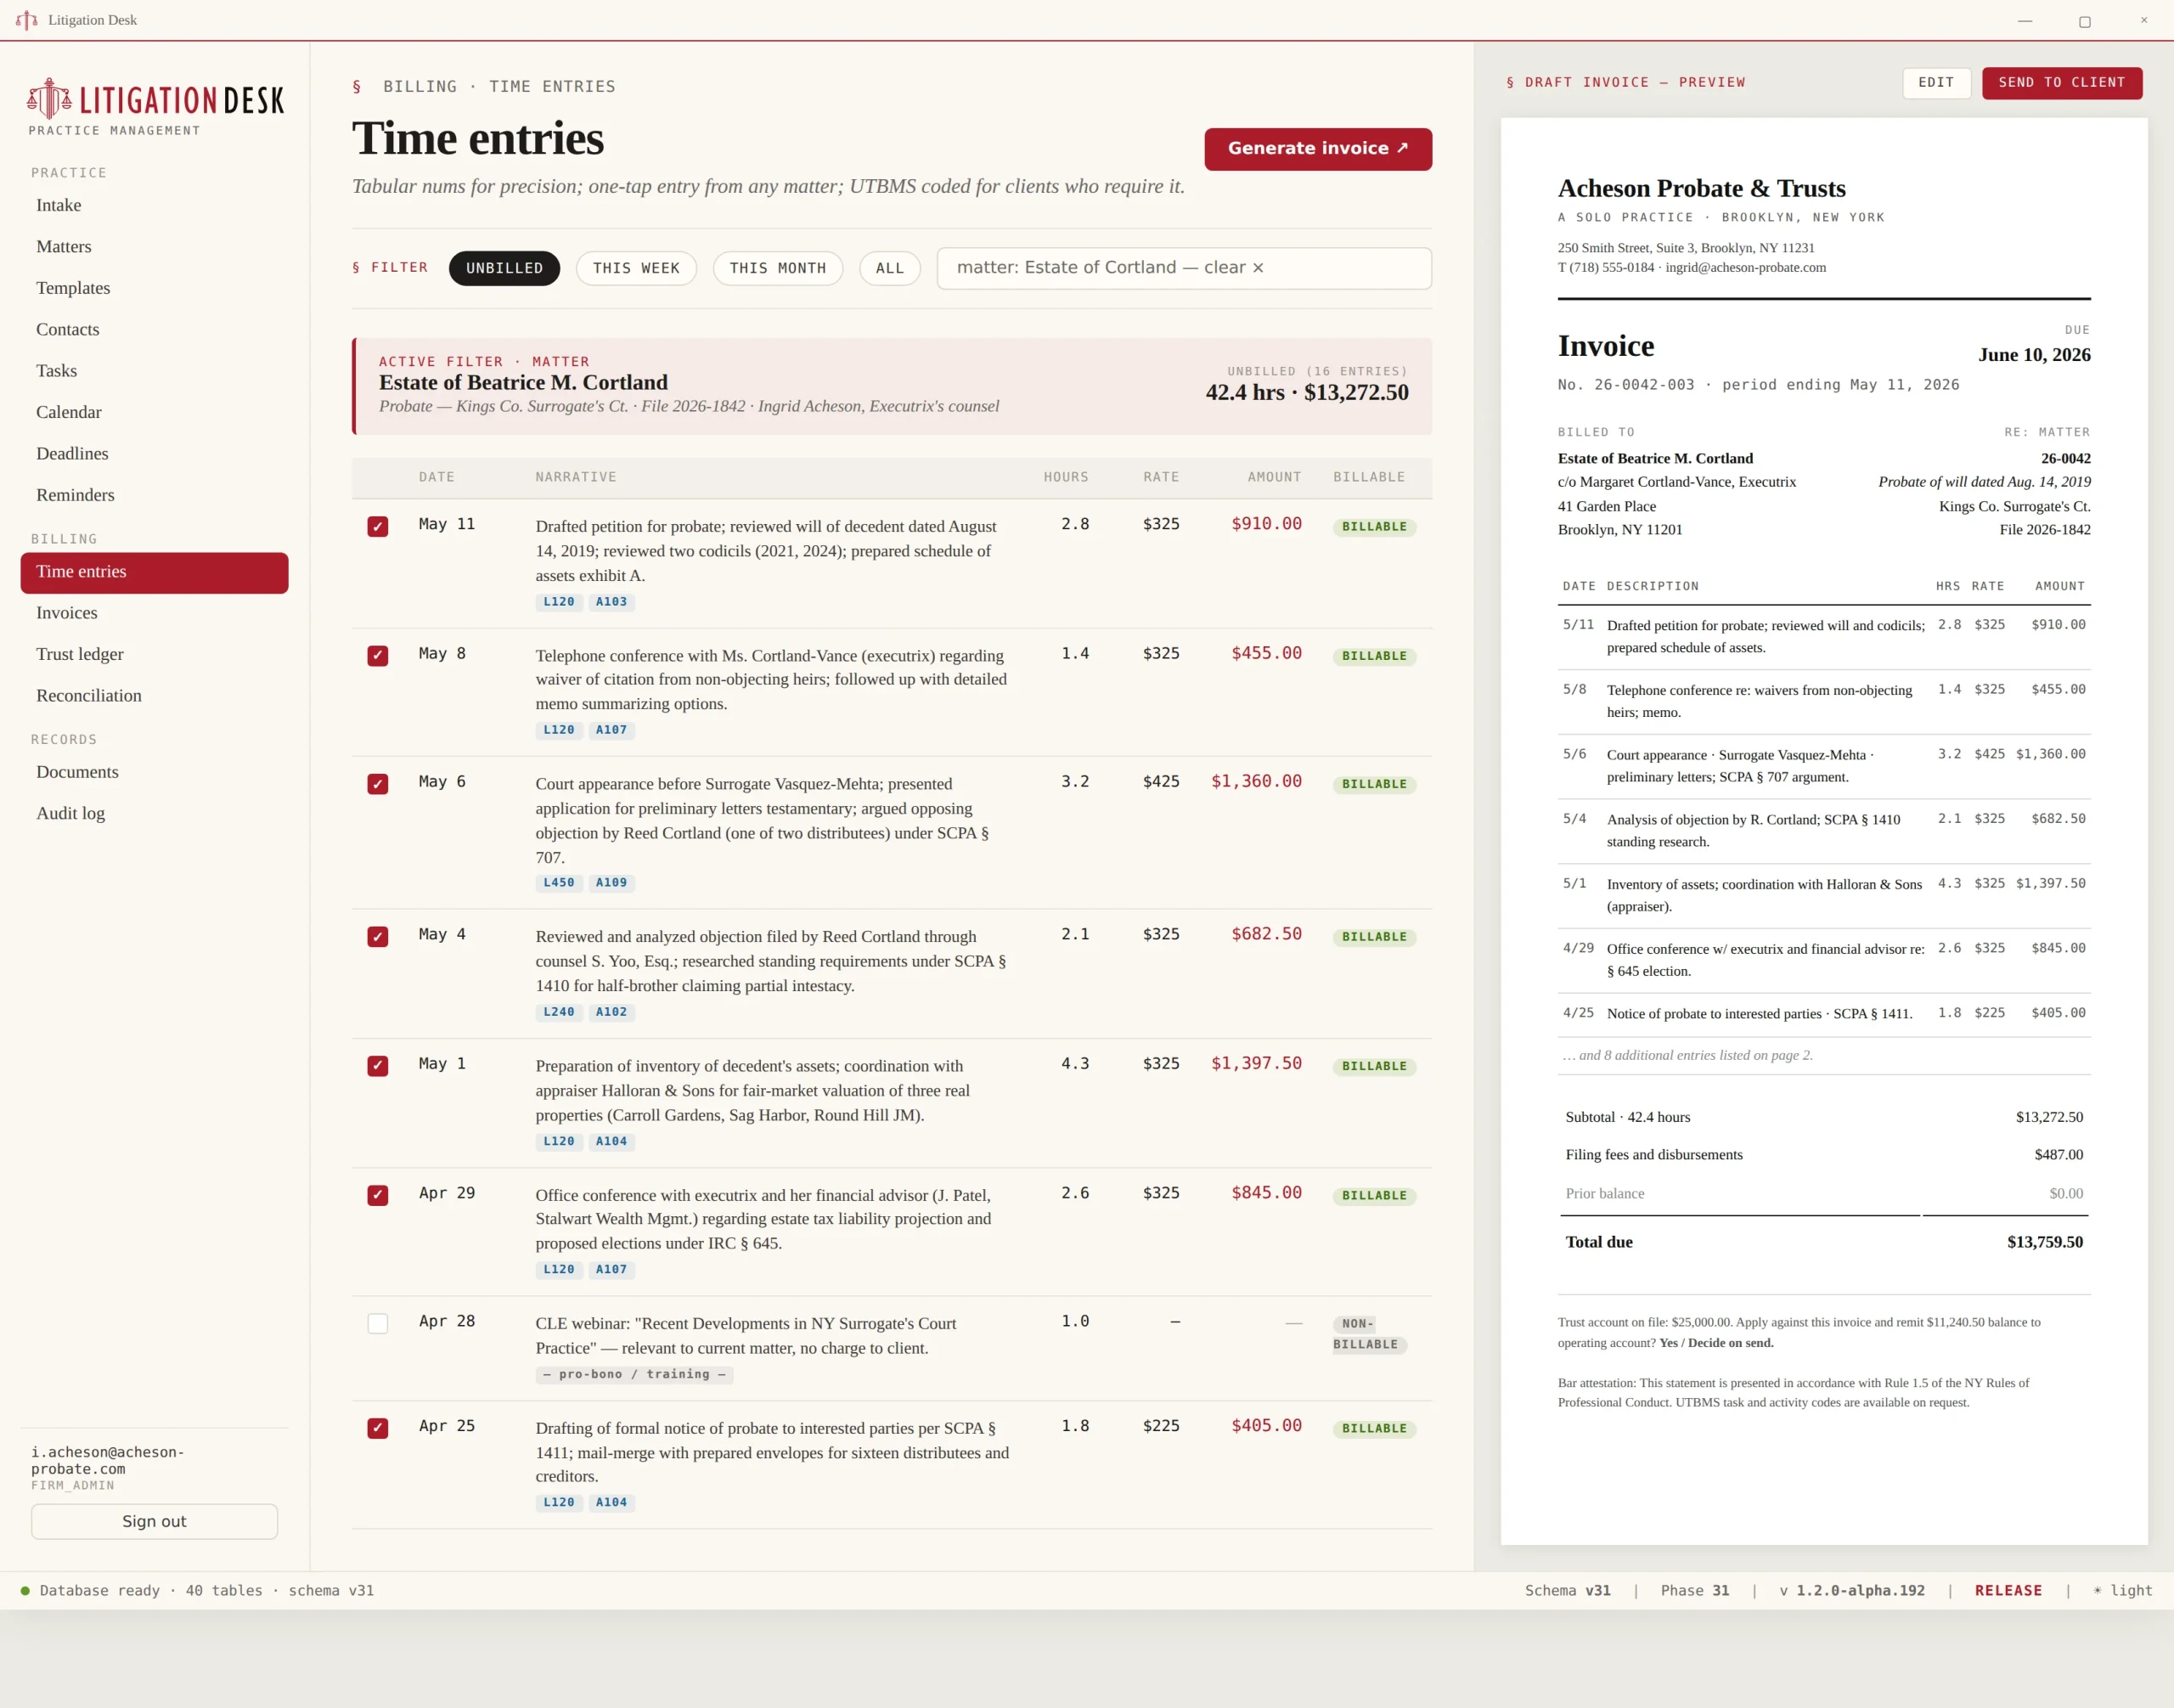Open Invoices page

pyautogui.click(x=154, y=613)
